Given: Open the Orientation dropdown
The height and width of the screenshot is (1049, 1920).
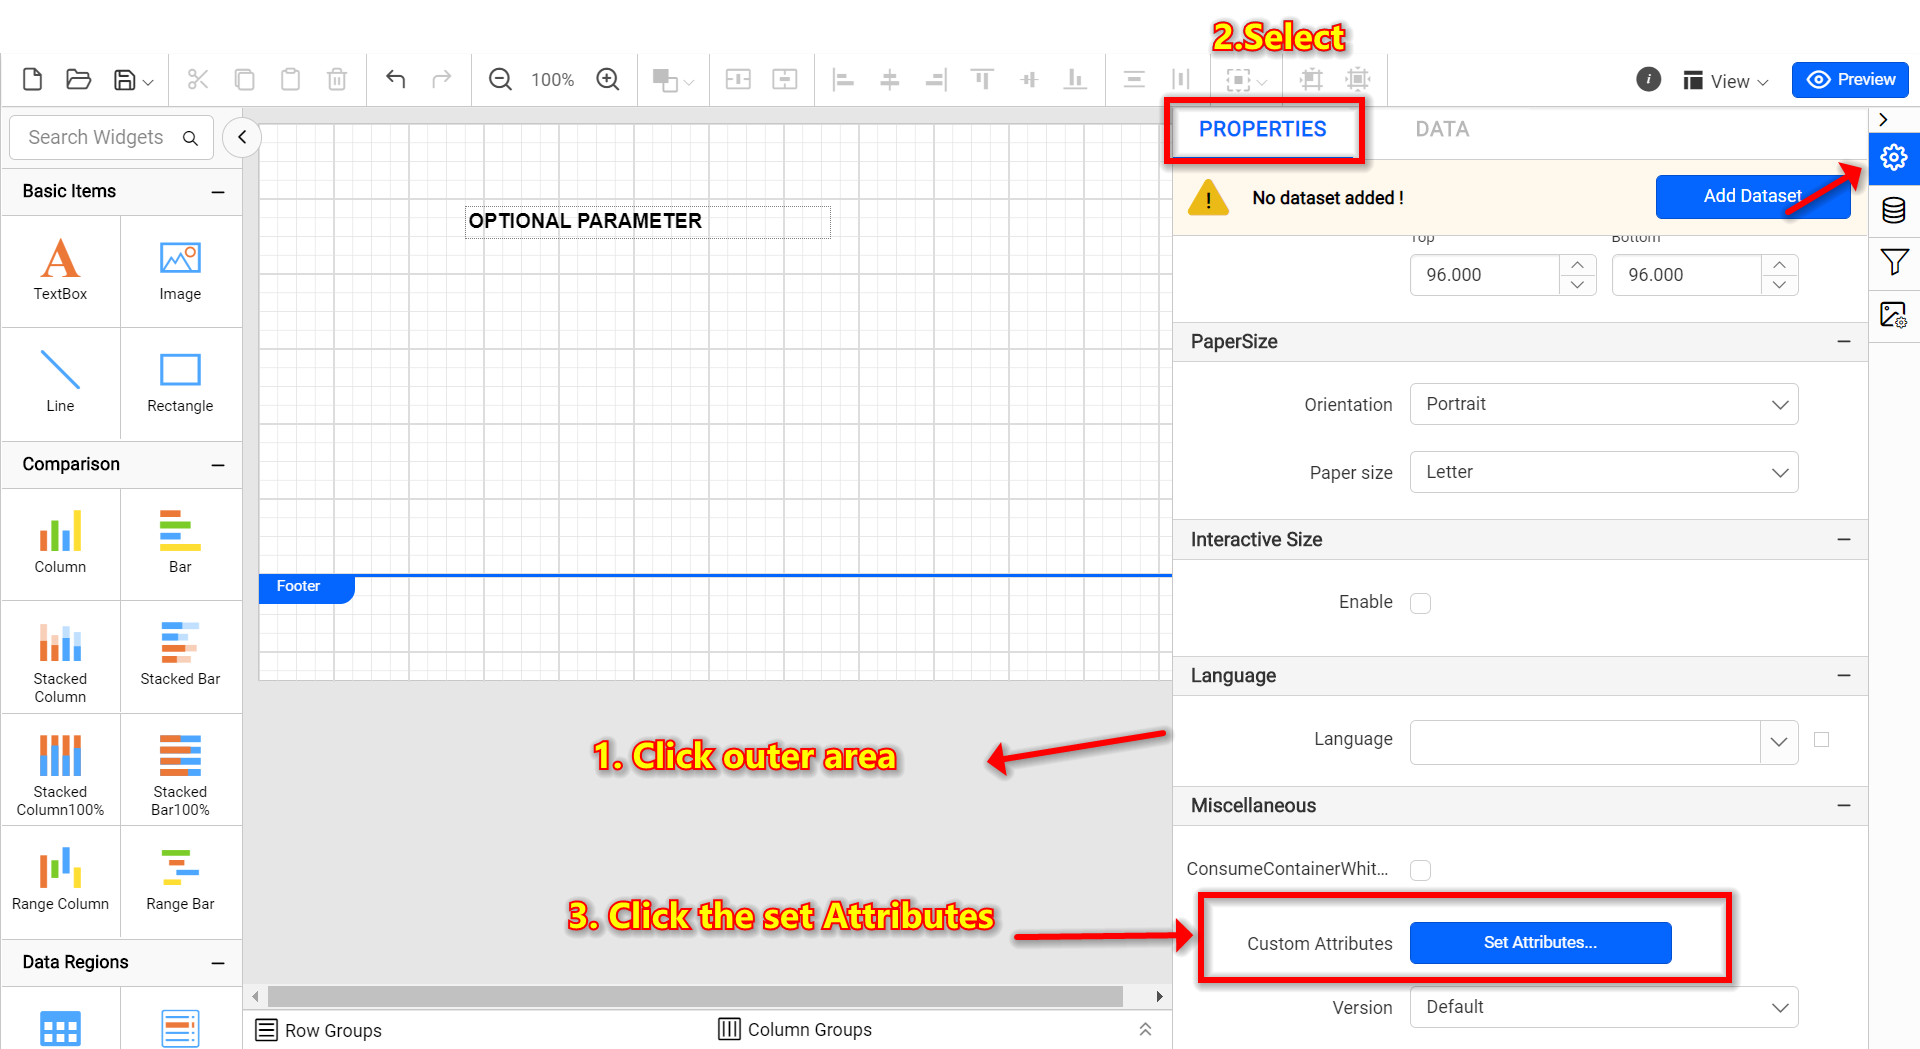Looking at the screenshot, I should point(1604,404).
